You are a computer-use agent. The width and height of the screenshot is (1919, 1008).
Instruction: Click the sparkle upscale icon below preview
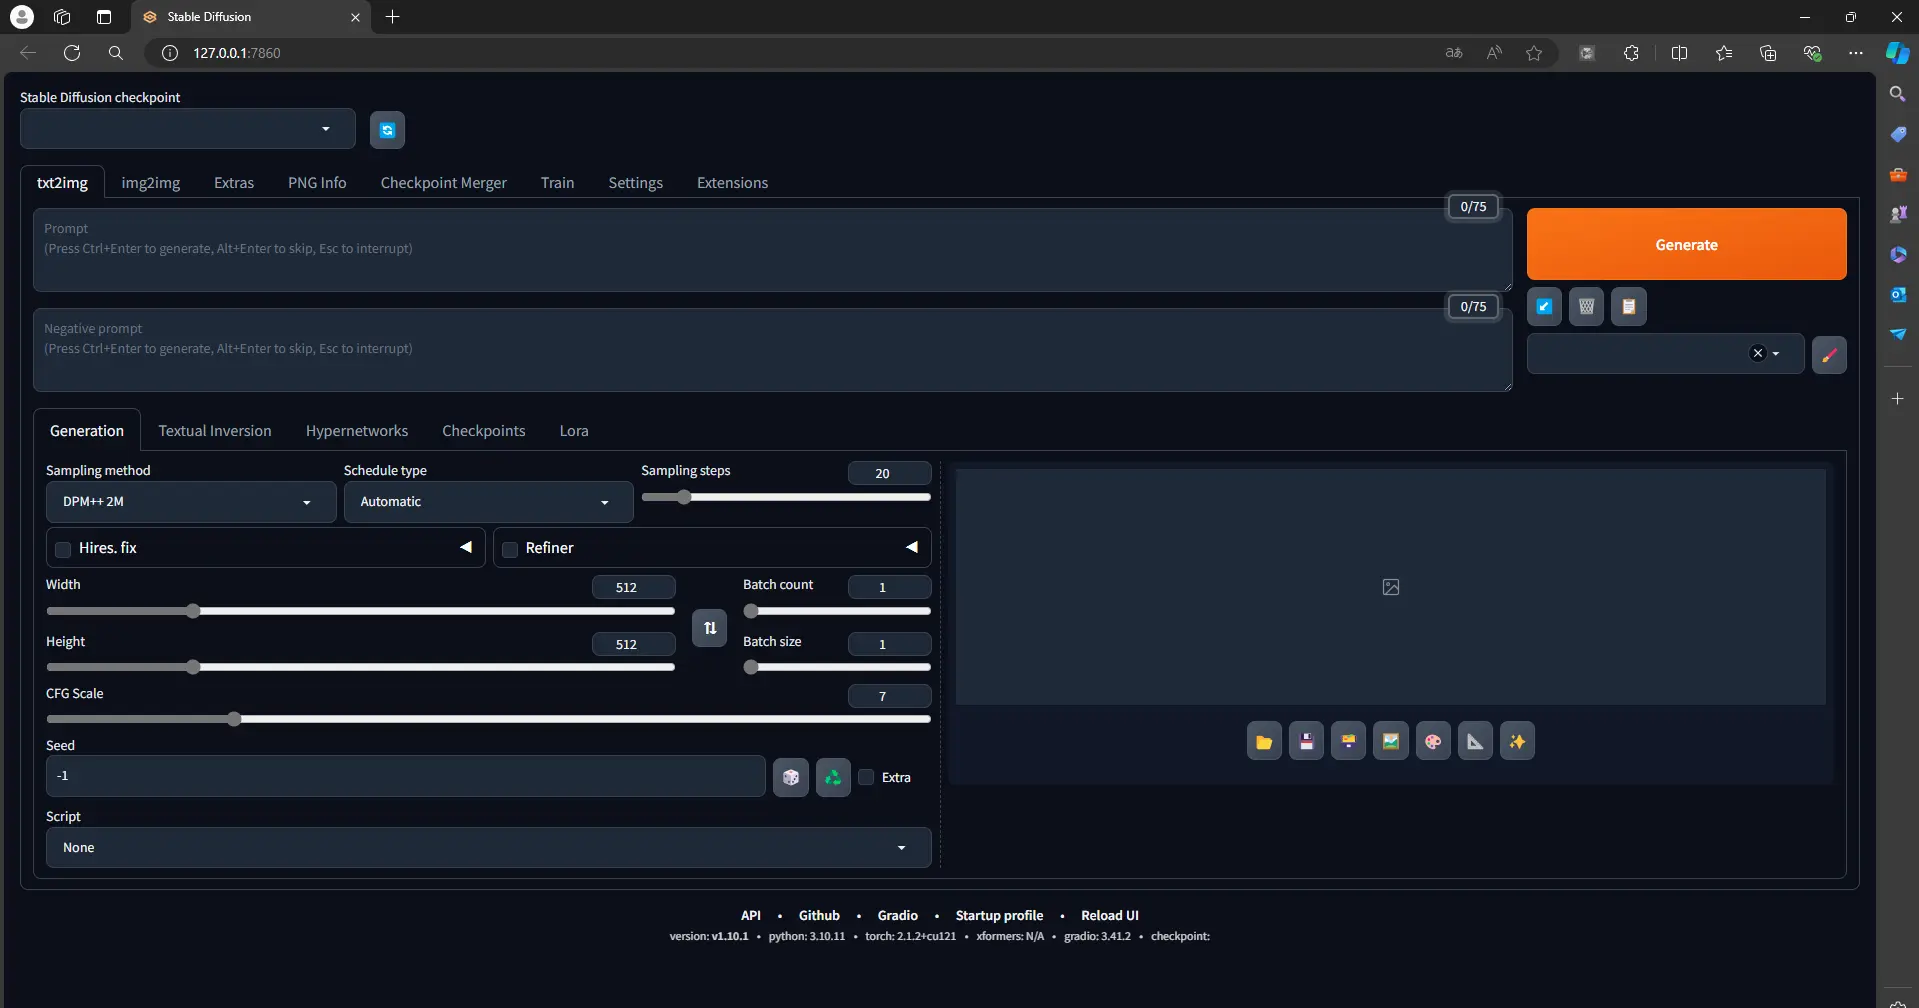click(1517, 742)
